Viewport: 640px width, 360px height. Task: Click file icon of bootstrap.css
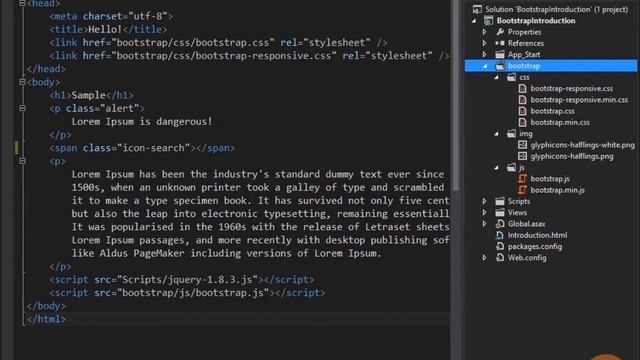coord(522,111)
